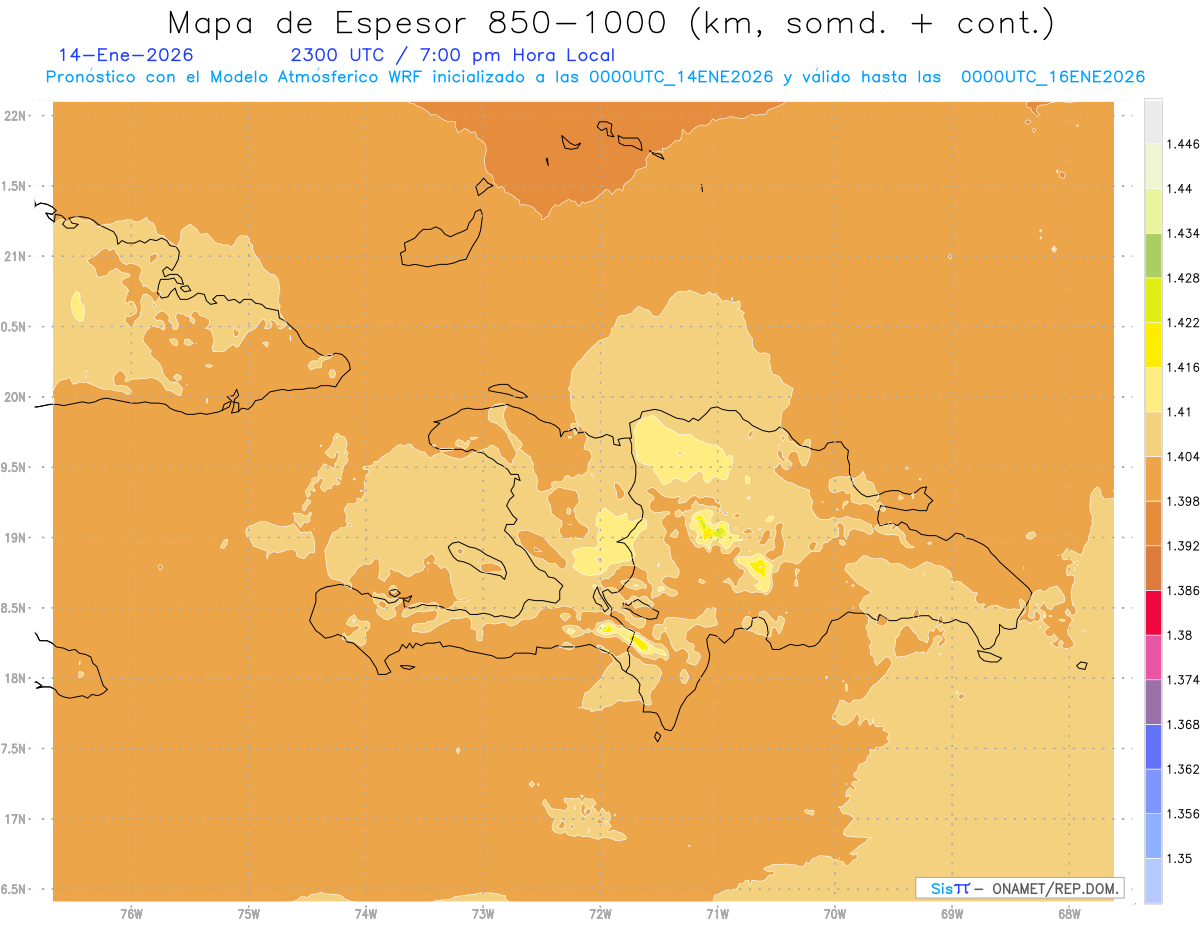Click the latitude axis label '19N'
Image resolution: width=1200 pixels, height=927 pixels.
click(x=14, y=537)
